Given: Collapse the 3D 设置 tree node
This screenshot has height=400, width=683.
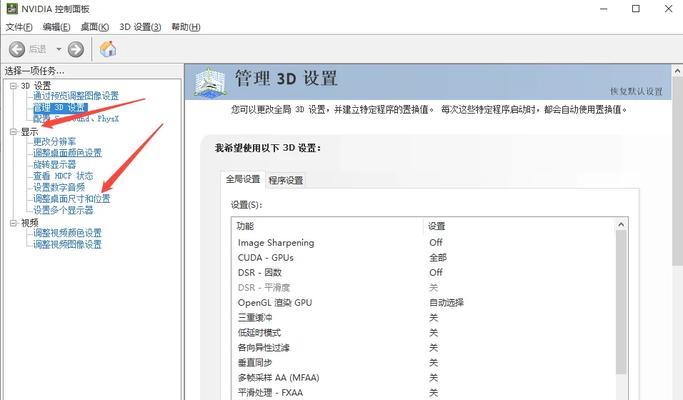Looking at the screenshot, I should [14, 86].
